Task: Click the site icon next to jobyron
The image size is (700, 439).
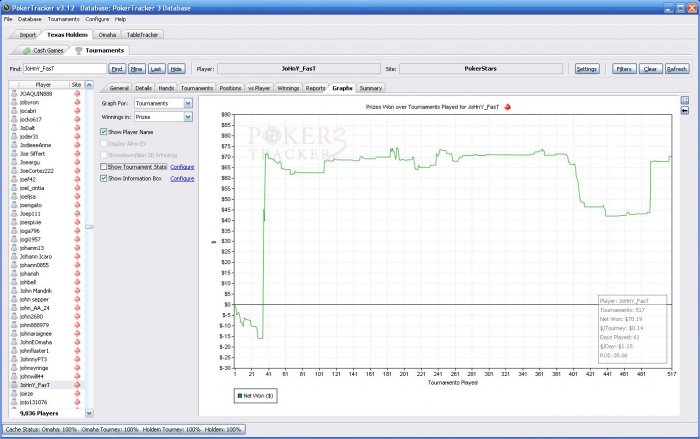Action: click(x=77, y=102)
